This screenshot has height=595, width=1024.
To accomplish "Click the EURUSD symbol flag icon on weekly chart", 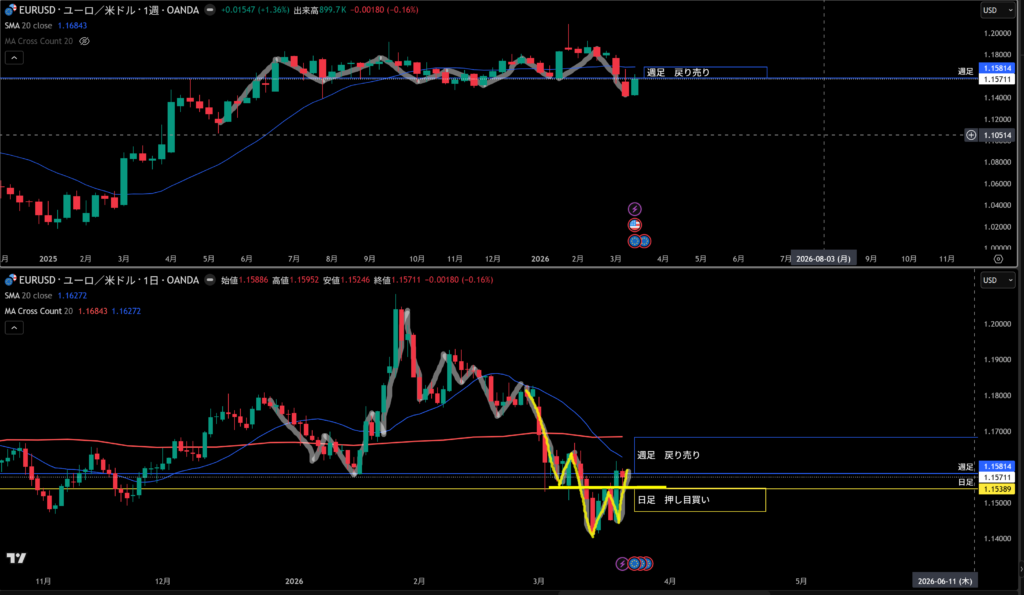I will (9, 10).
